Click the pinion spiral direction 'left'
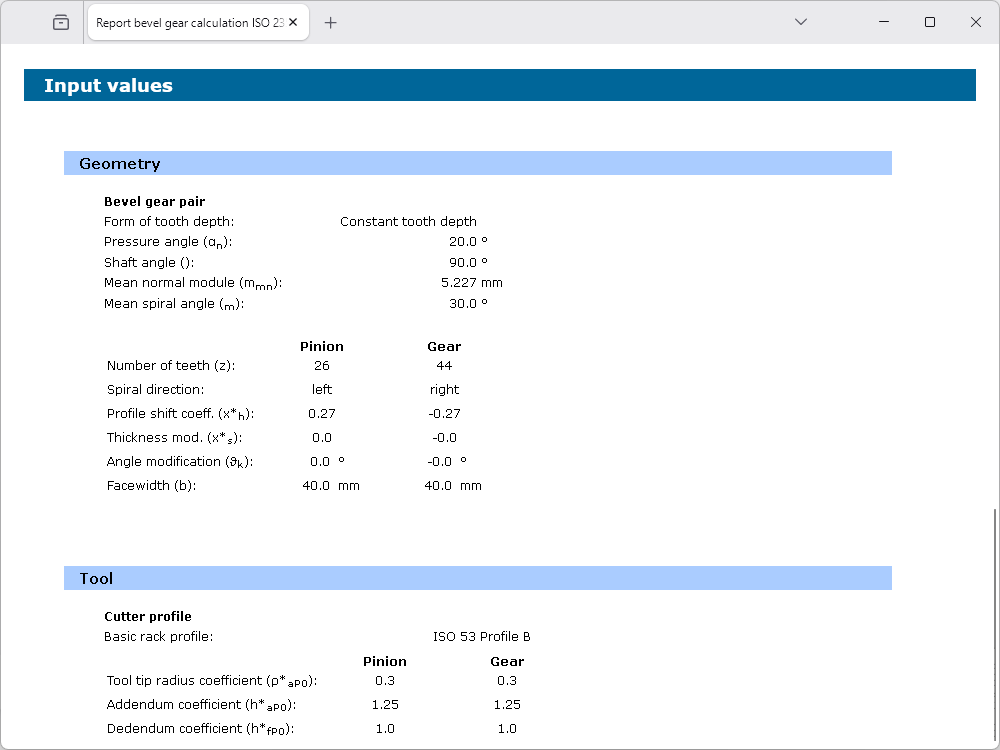The image size is (1000, 750). [x=321, y=390]
